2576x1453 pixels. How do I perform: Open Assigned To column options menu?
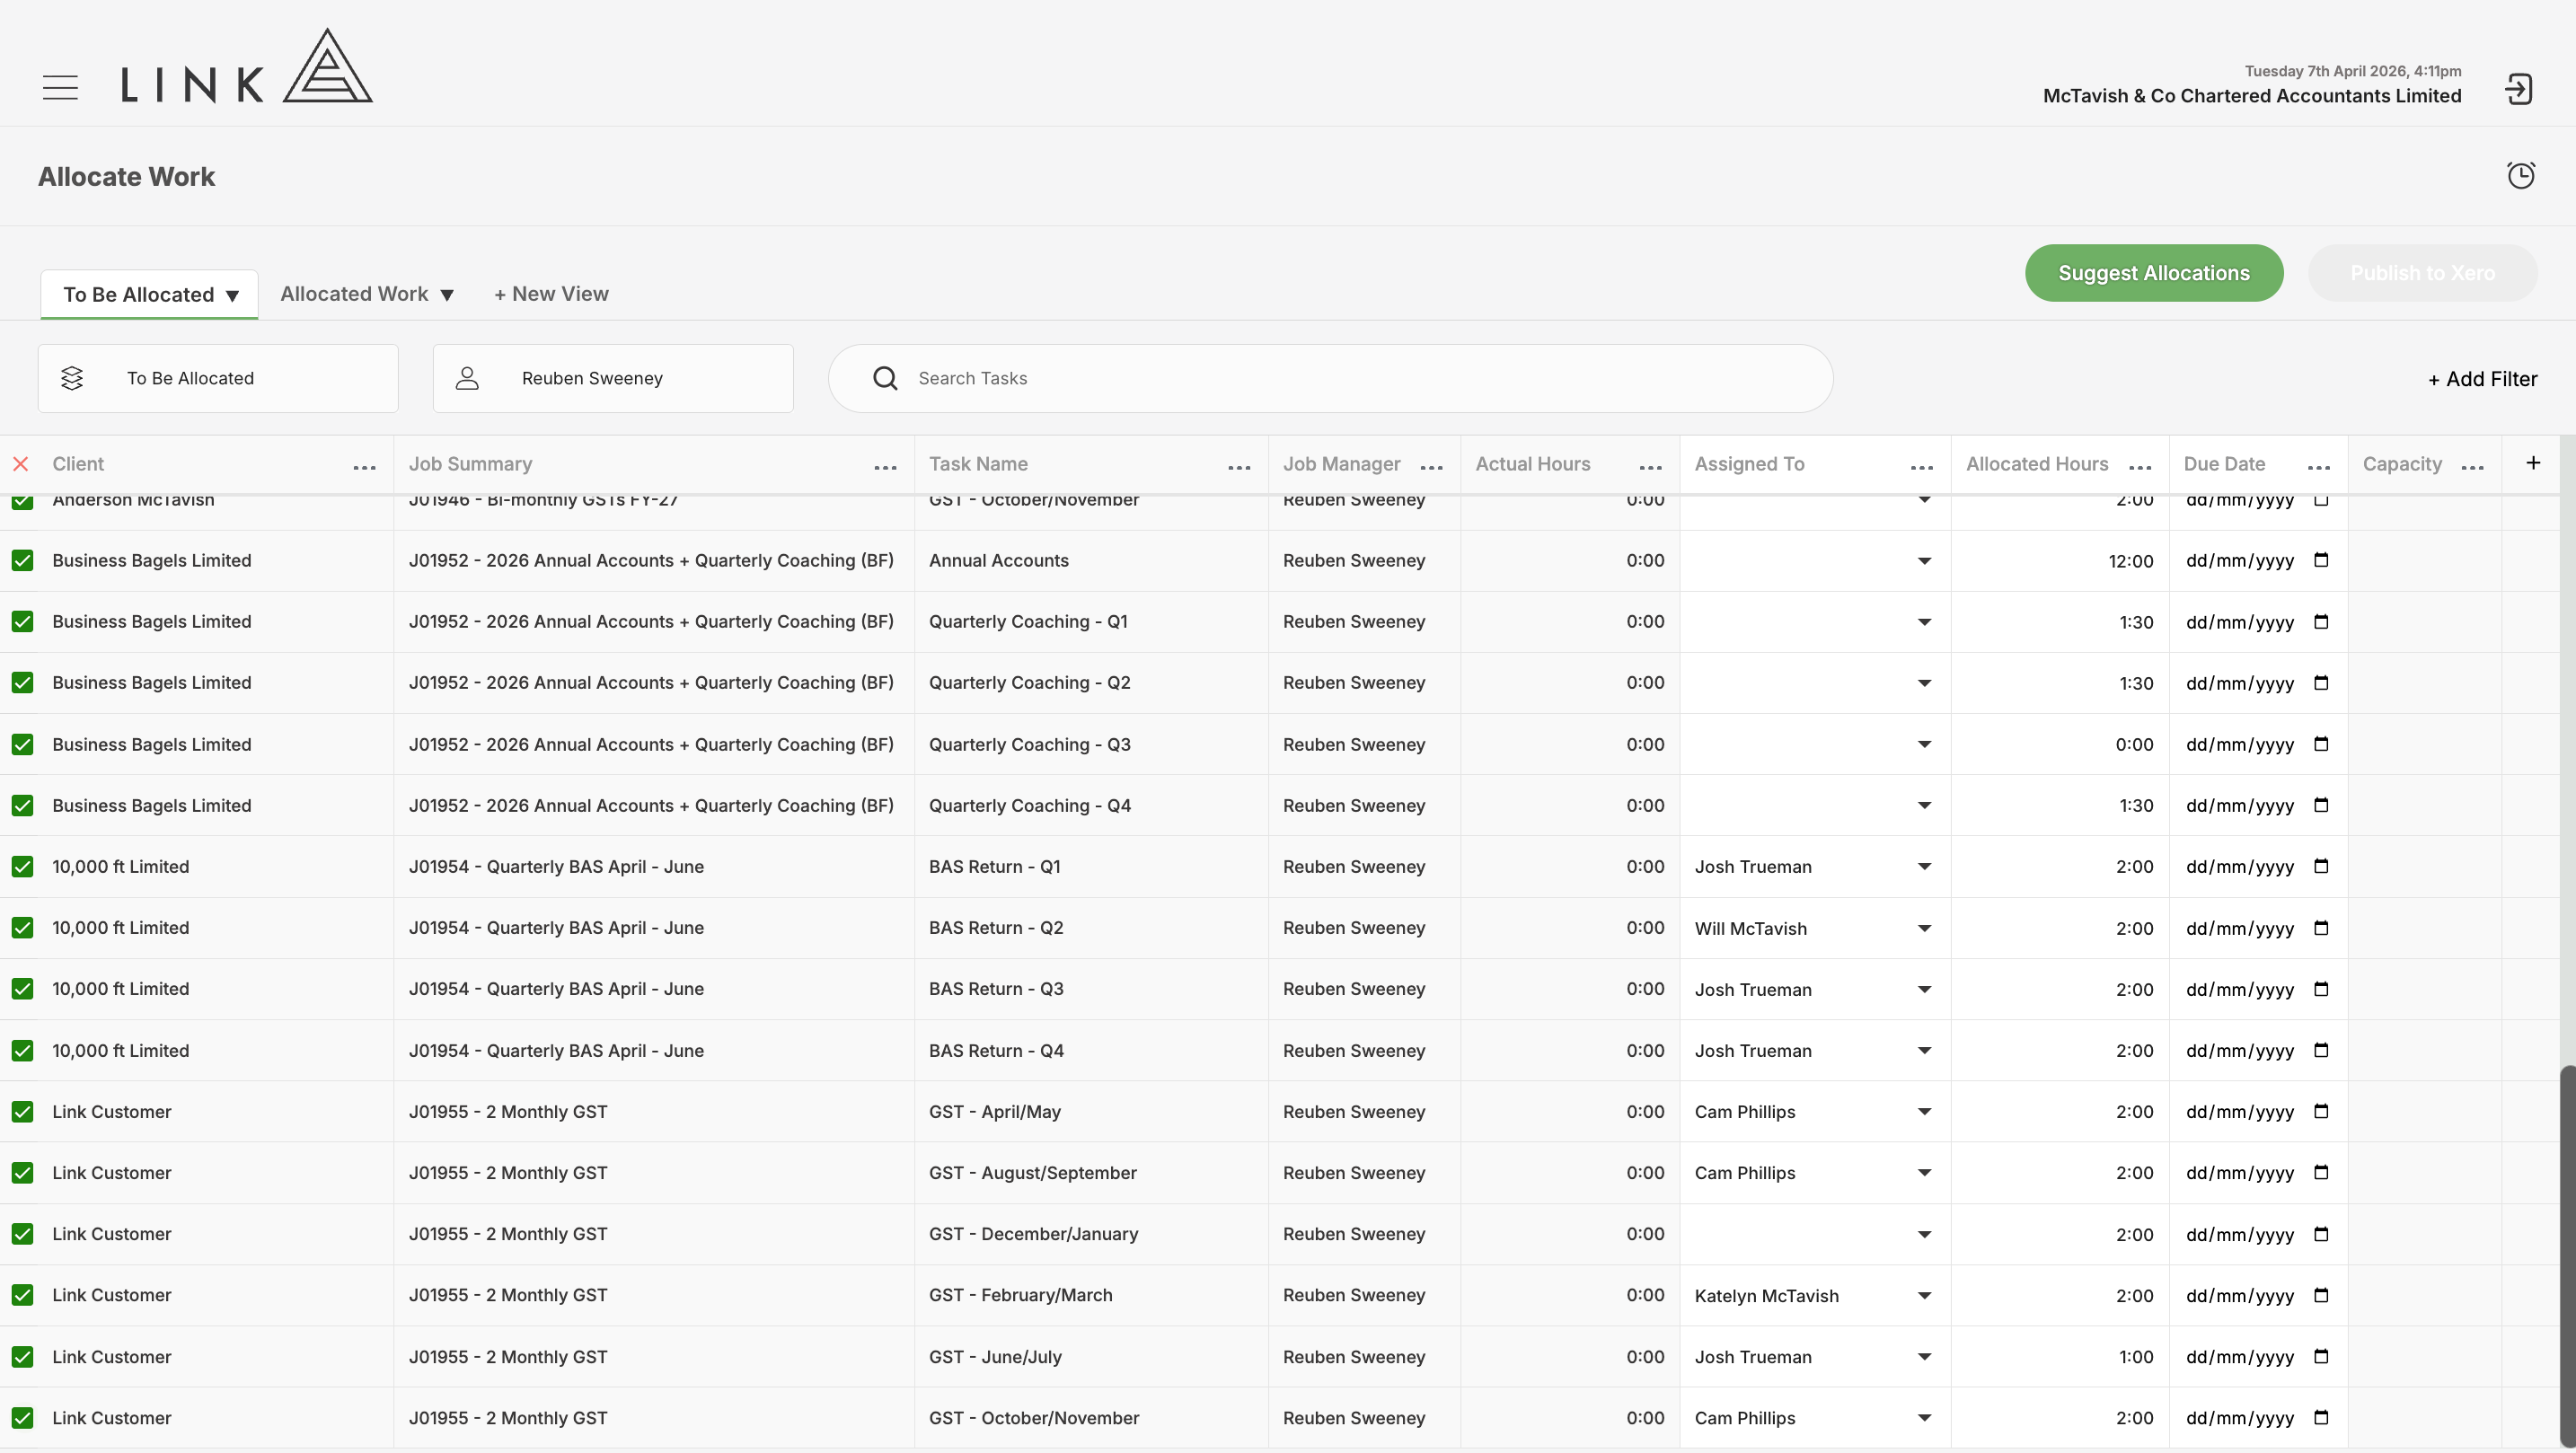pyautogui.click(x=1921, y=467)
